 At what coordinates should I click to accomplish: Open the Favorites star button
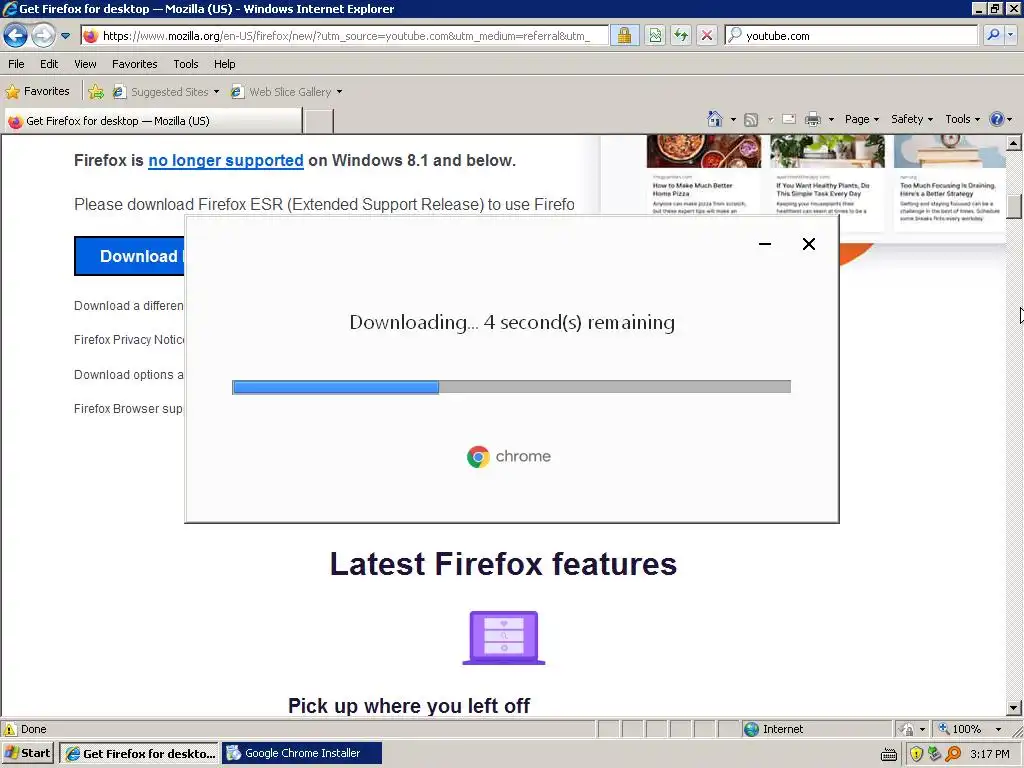click(37, 91)
